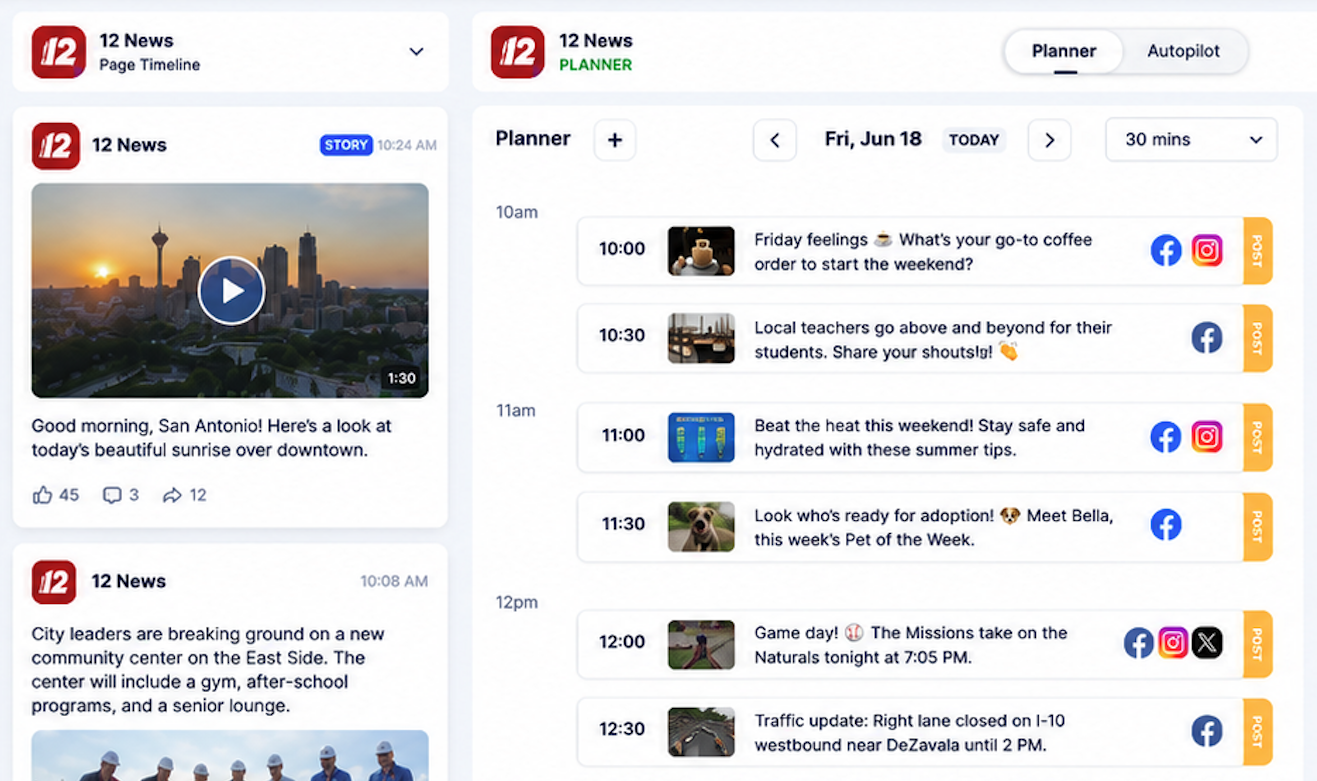Viewport: 1317px width, 781px height.
Task: Open the classroom thumbnail at 10:30
Action: click(701, 338)
